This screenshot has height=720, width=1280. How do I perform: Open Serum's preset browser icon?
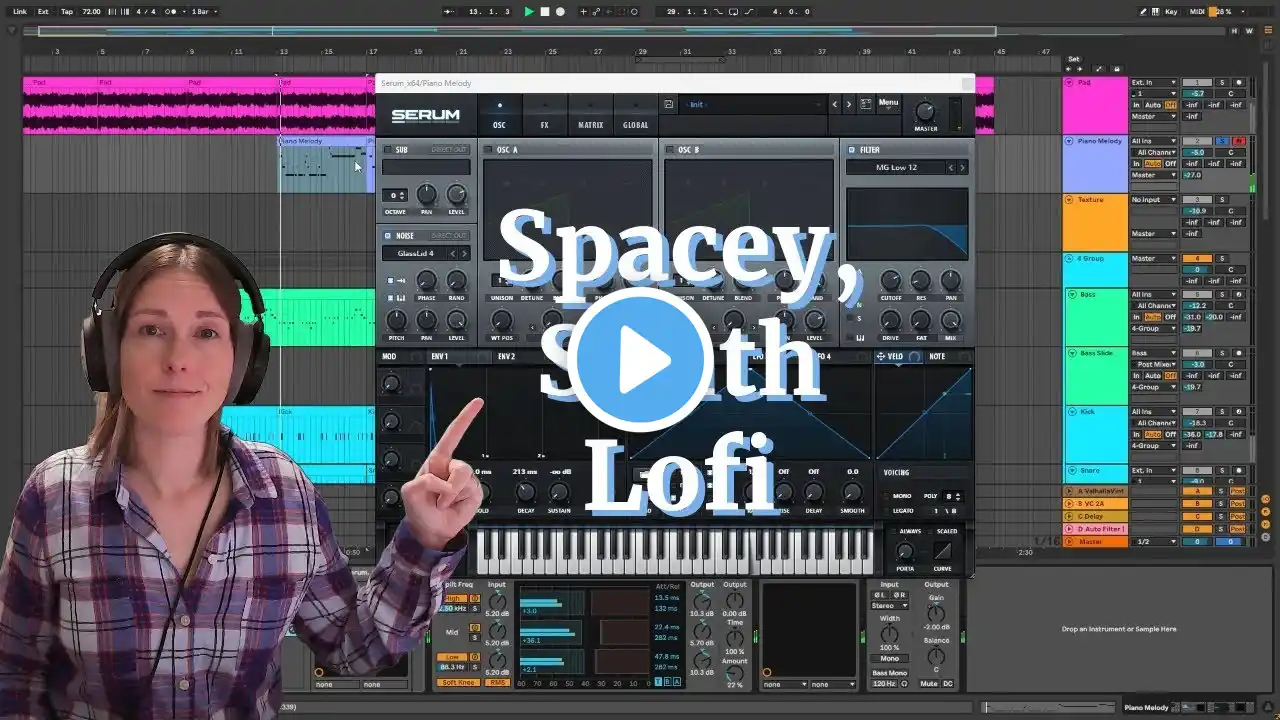coord(864,104)
